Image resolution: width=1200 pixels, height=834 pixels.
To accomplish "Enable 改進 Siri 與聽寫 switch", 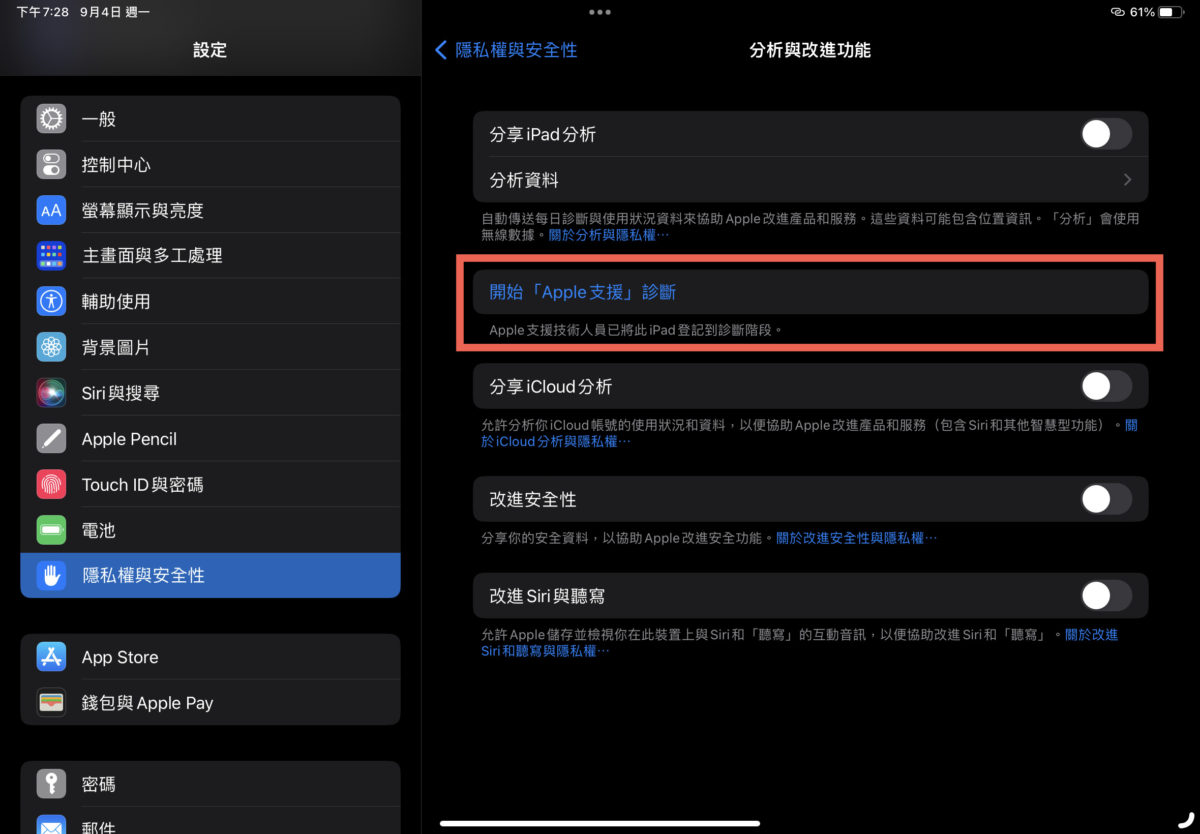I will coord(1106,596).
